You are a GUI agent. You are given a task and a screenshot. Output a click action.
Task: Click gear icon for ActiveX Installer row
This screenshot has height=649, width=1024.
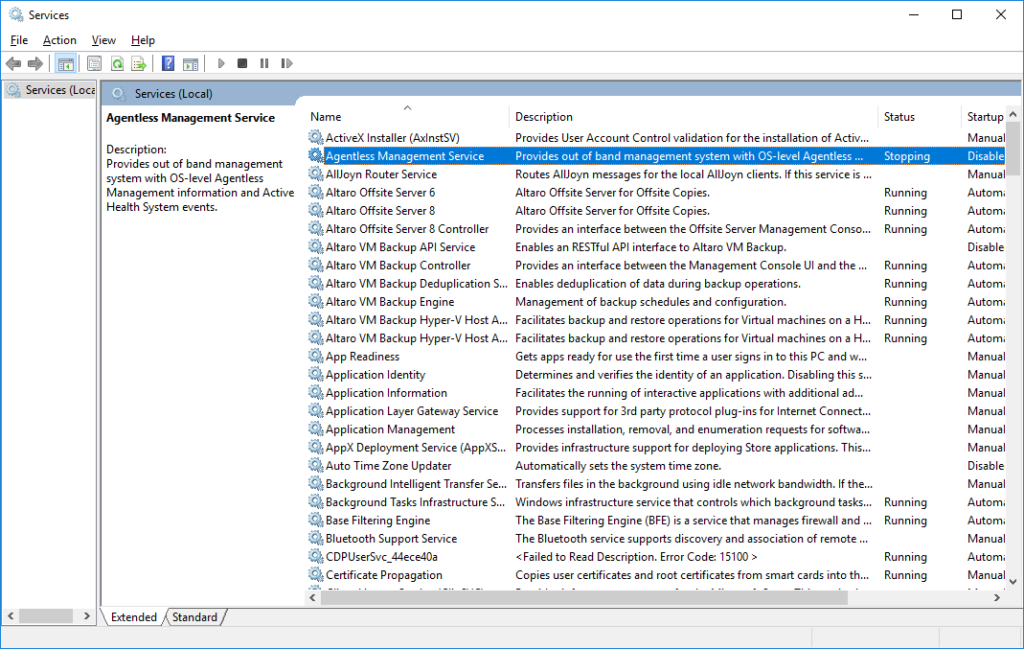point(315,137)
